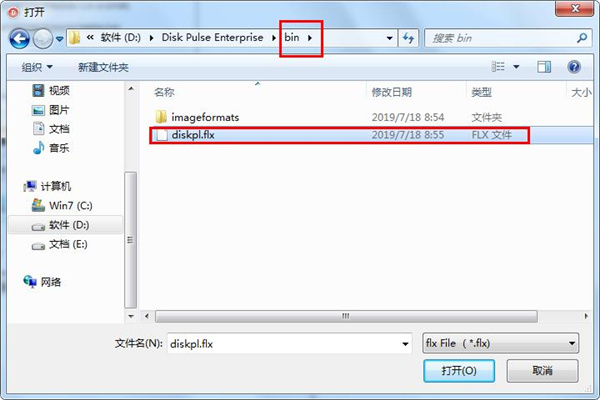Click the change view icon
The height and width of the screenshot is (400, 600).
[498, 67]
